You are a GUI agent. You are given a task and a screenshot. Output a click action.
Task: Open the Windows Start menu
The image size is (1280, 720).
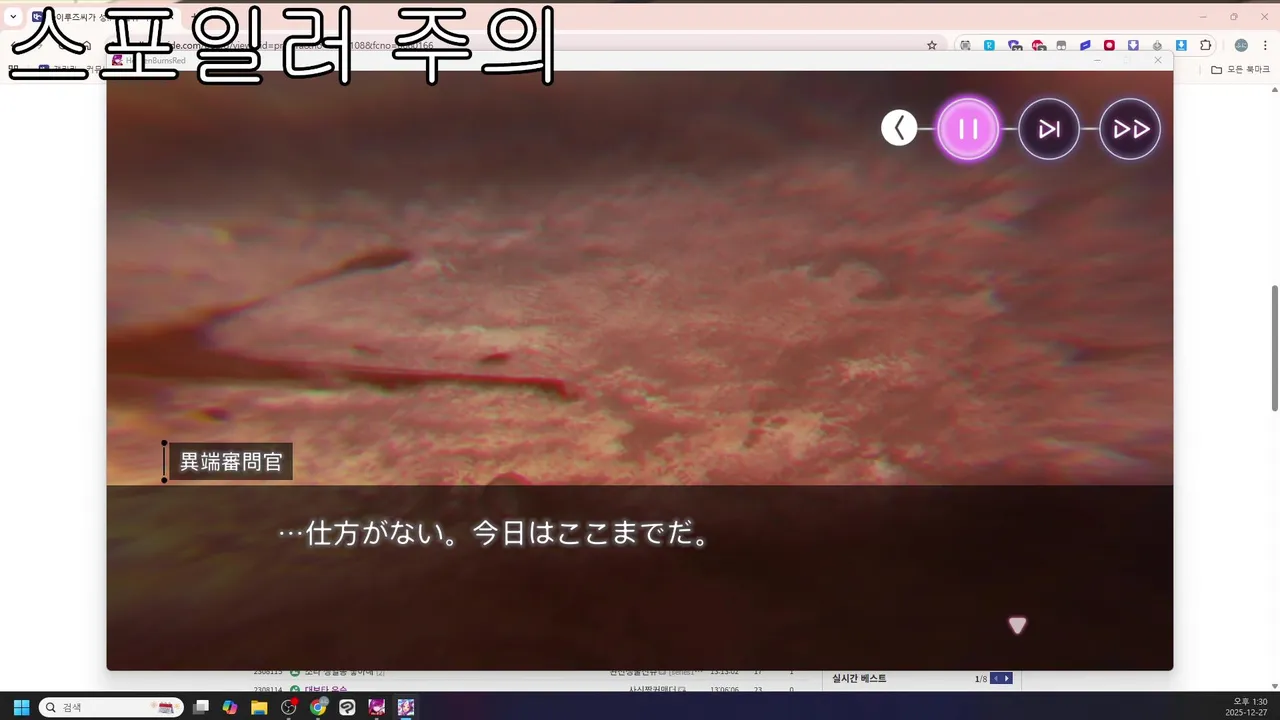21,707
